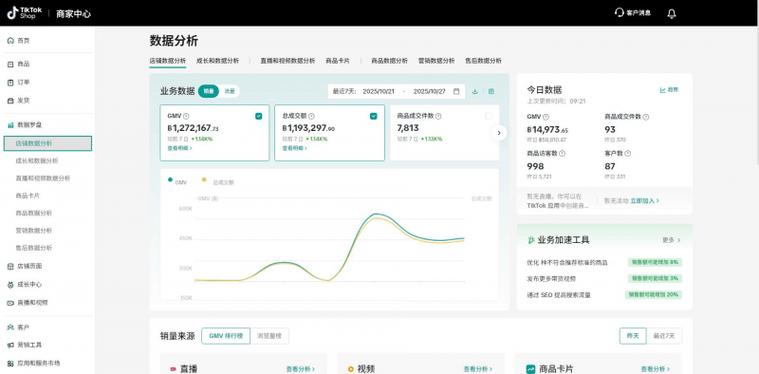Open 查看明细 under 总成交额 card
Screen dimensions: 759x374
(294, 148)
